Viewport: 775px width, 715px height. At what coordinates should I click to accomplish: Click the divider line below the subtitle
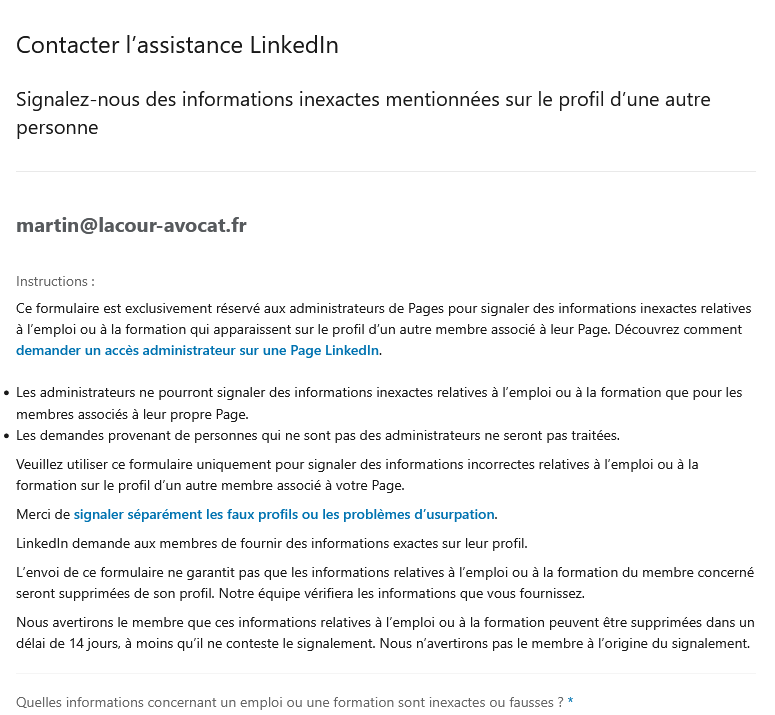[x=385, y=172]
